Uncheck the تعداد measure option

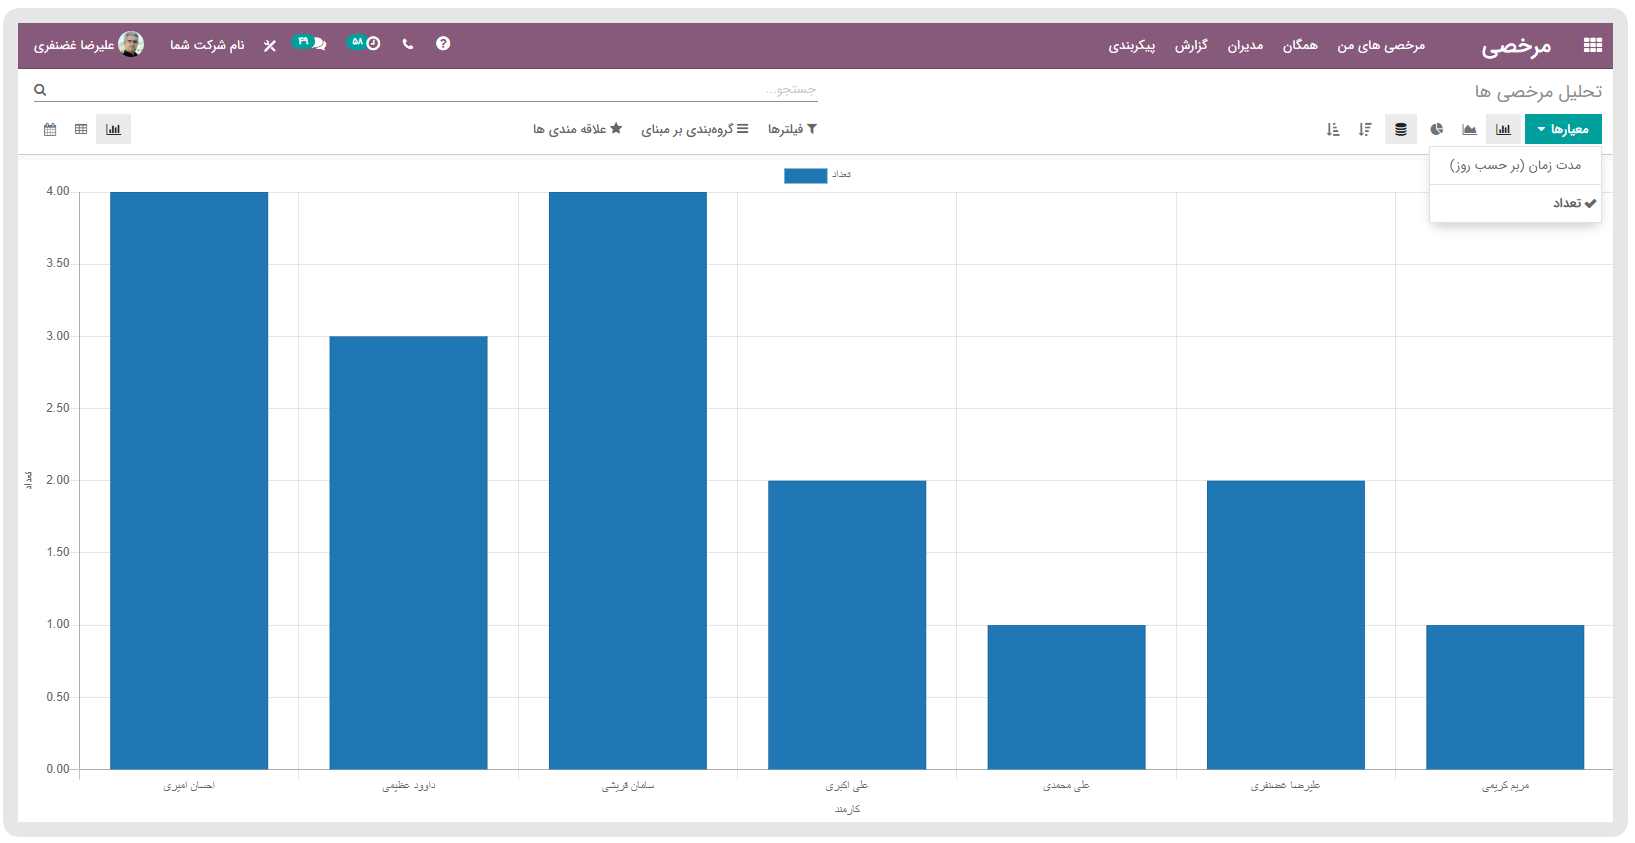pyautogui.click(x=1567, y=203)
